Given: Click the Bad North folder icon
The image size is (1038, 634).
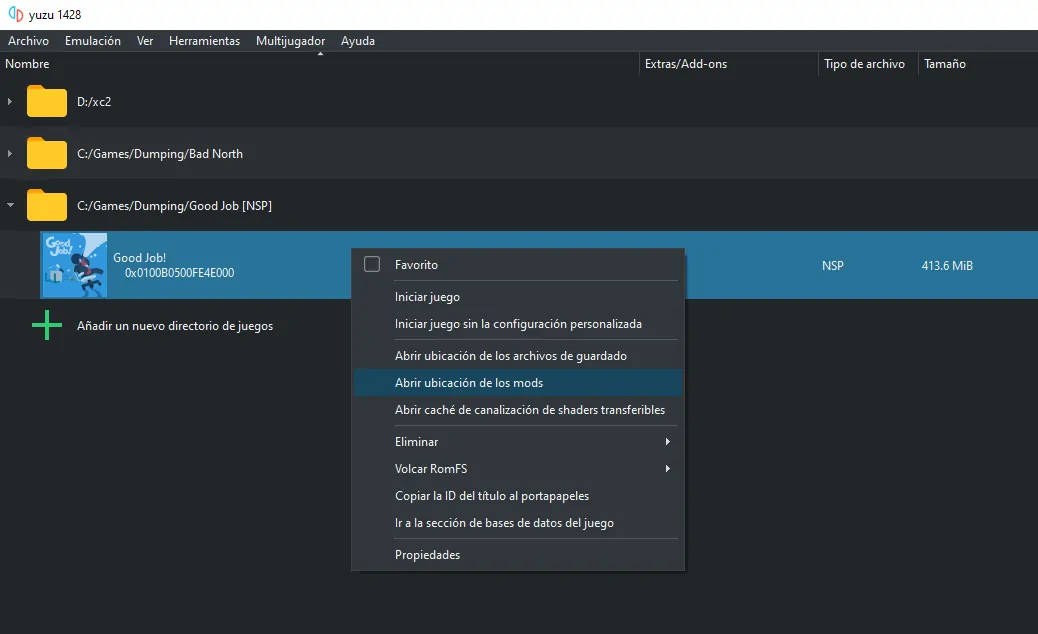Looking at the screenshot, I should (x=47, y=154).
